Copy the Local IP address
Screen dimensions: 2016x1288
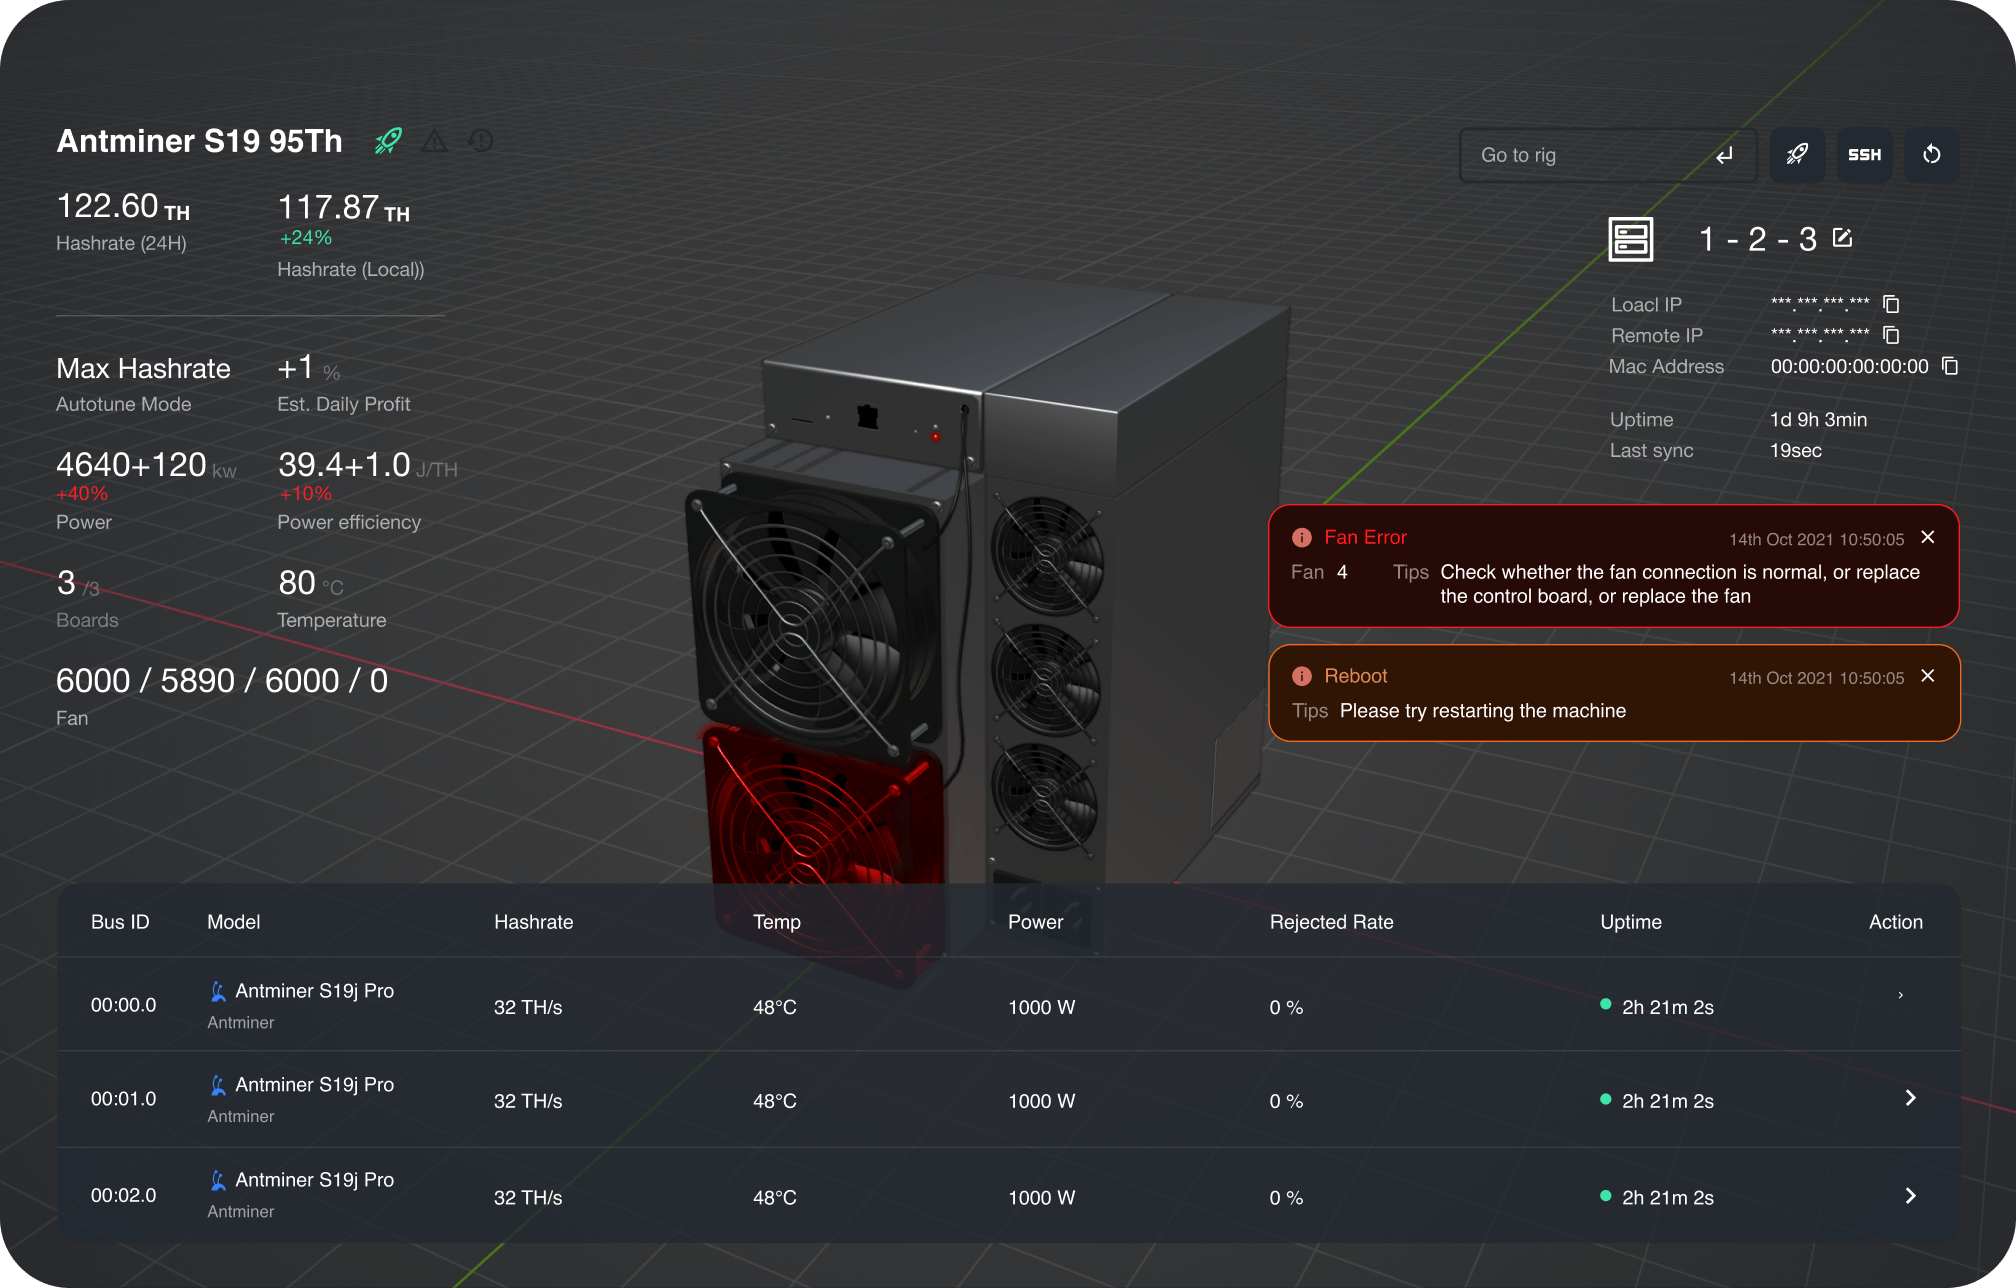point(1891,304)
